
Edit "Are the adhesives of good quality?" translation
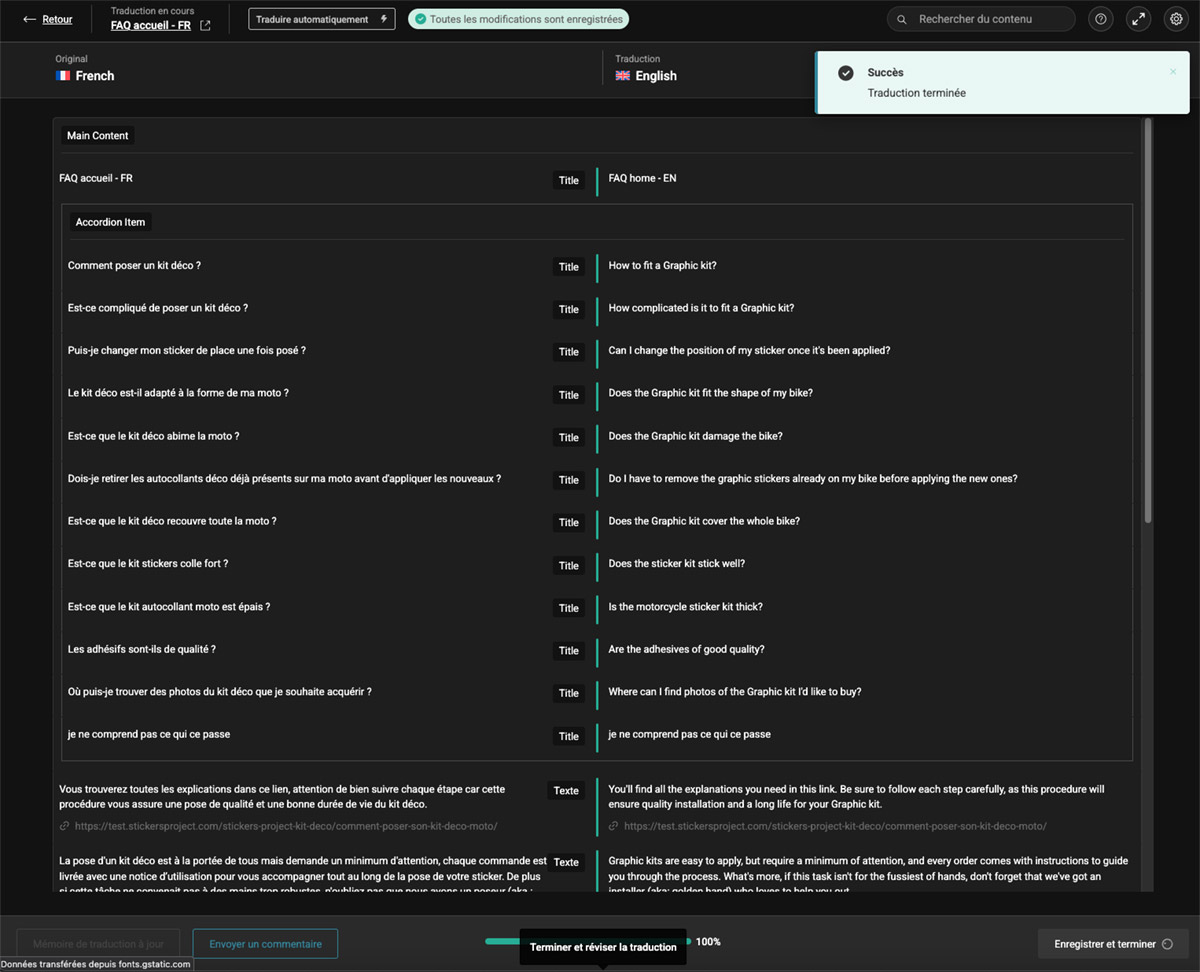[x=686, y=649]
